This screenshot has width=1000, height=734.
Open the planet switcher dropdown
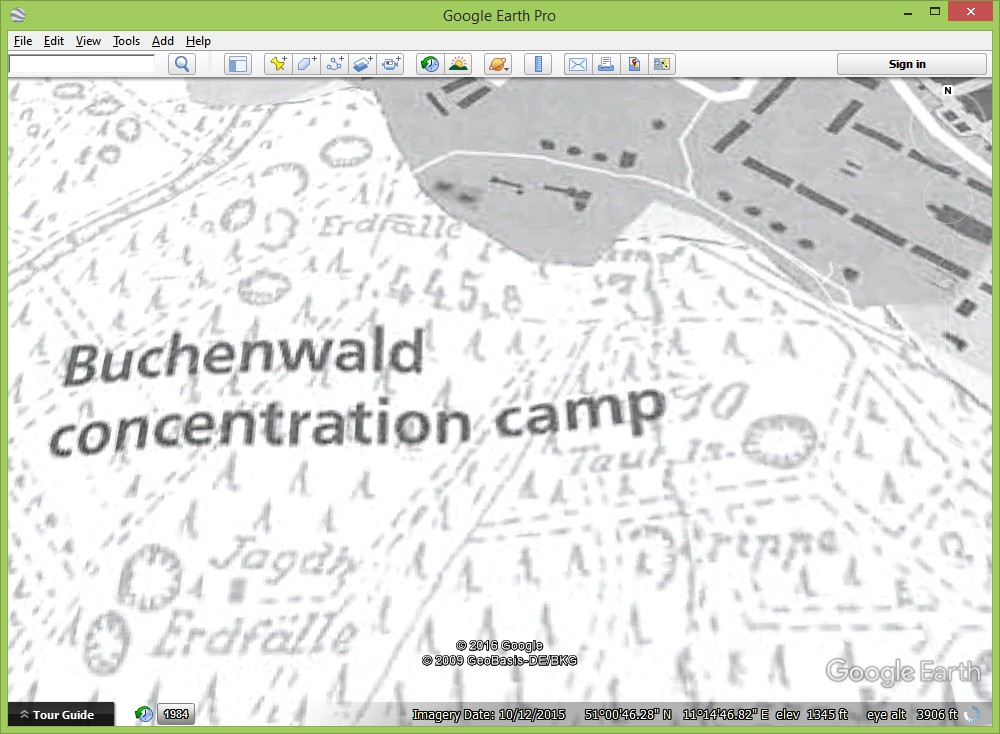click(497, 64)
